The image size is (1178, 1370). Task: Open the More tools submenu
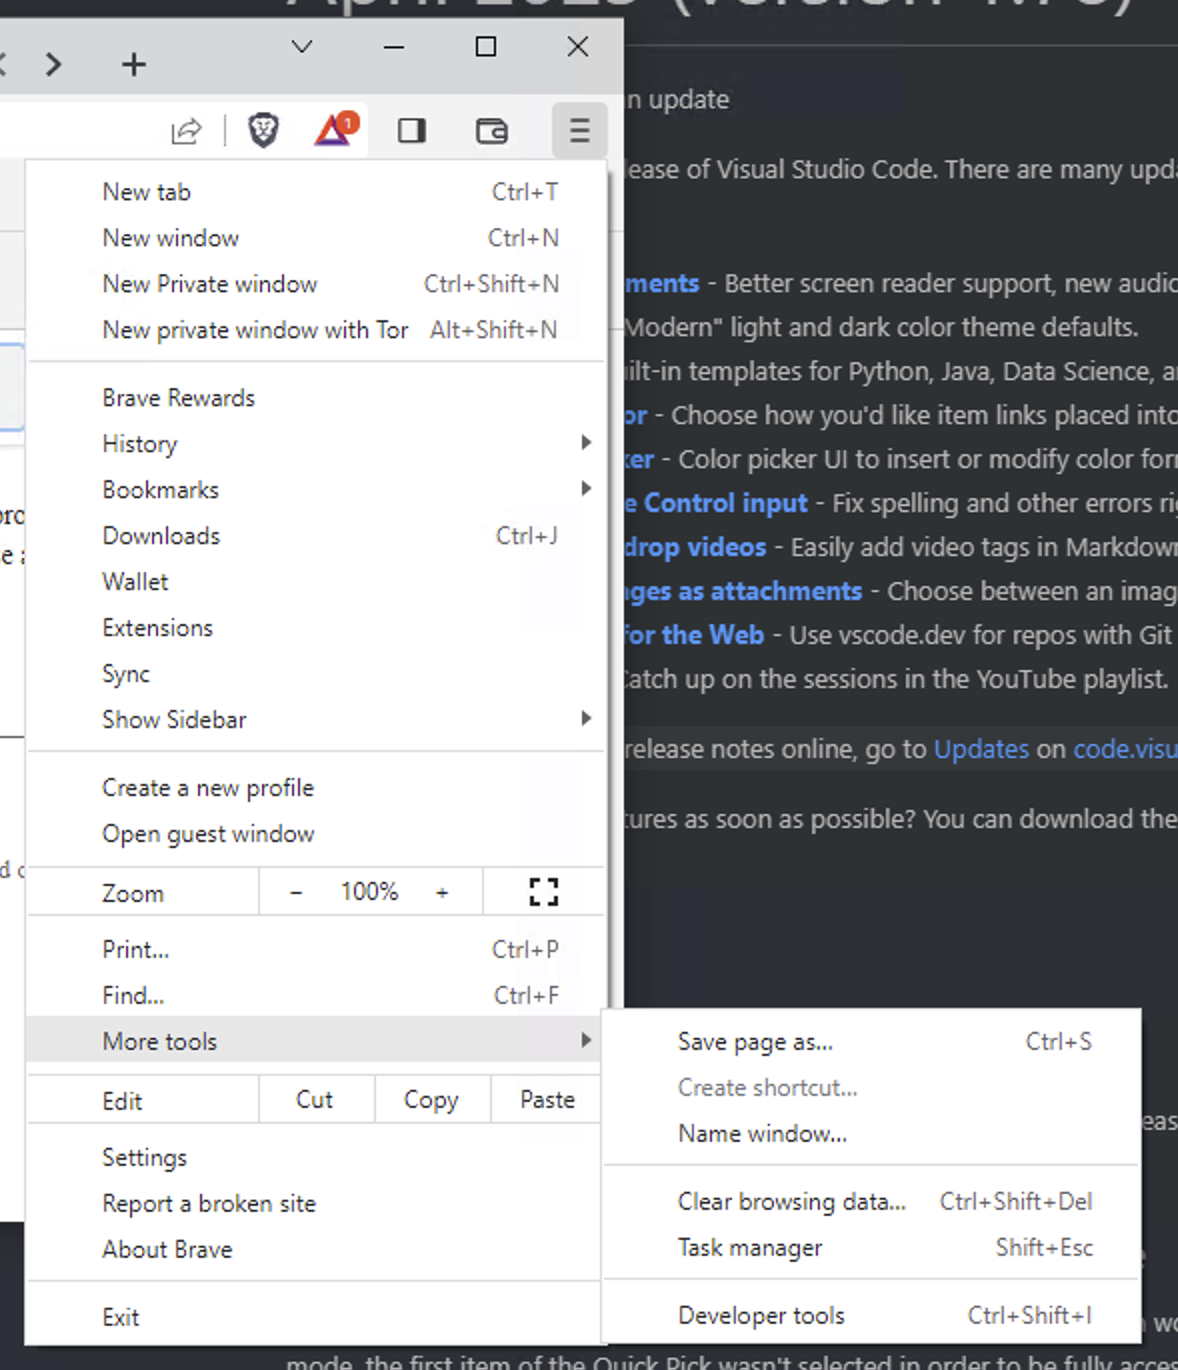point(159,1040)
